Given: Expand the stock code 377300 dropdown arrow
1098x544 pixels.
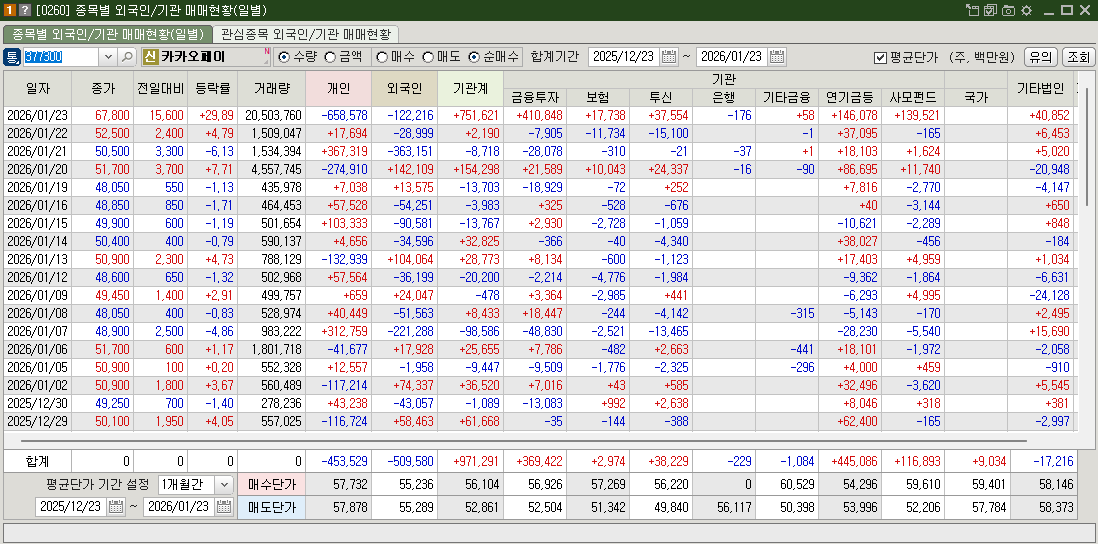Looking at the screenshot, I should 109,57.
